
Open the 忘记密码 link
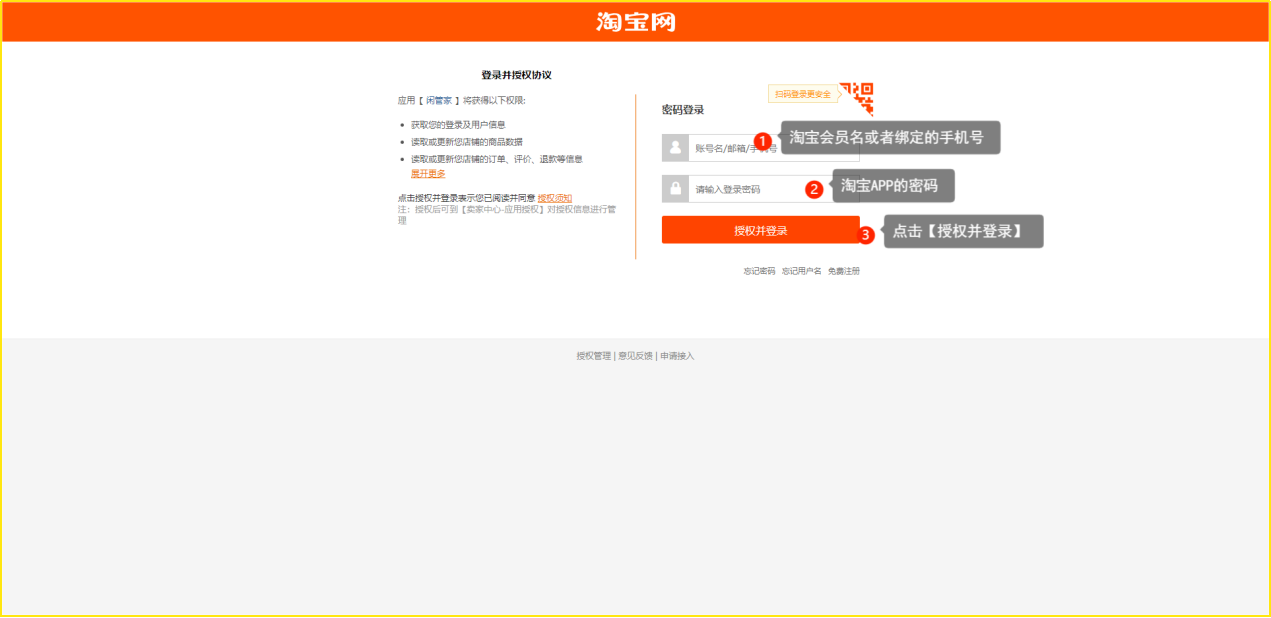click(759, 271)
